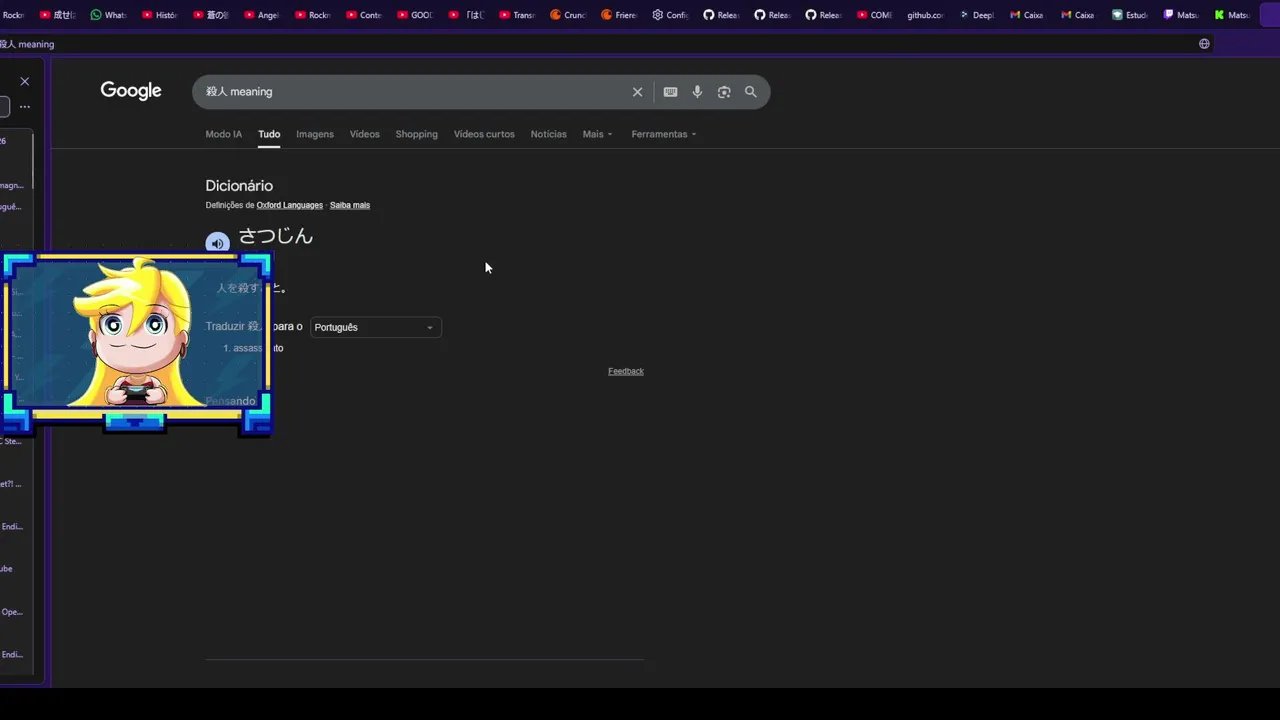Image resolution: width=1280 pixels, height=720 pixels.
Task: Open the Saiba mais link
Action: tap(350, 205)
